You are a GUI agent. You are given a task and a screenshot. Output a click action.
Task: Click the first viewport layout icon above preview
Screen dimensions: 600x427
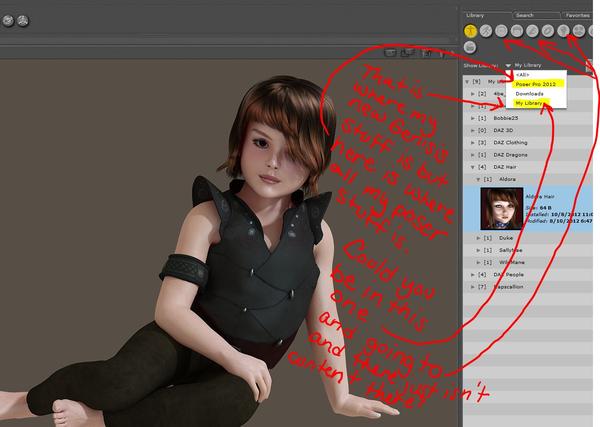(390, 52)
